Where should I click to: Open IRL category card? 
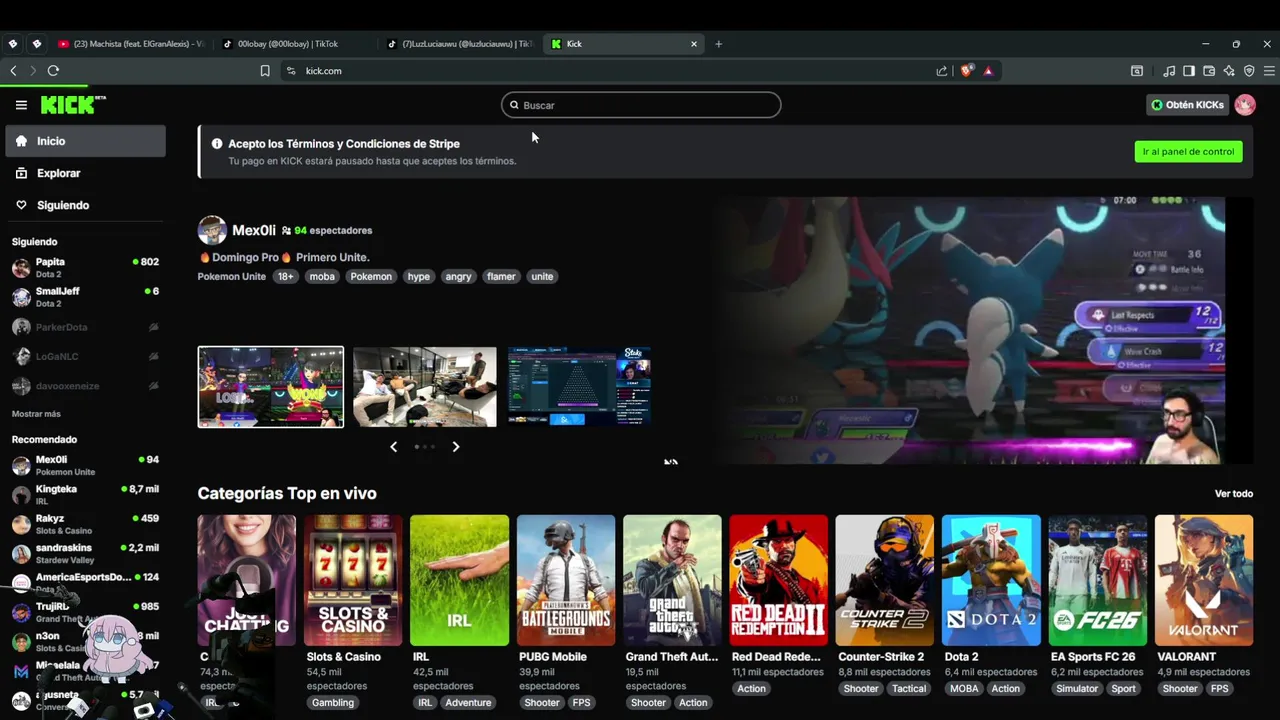click(x=459, y=580)
